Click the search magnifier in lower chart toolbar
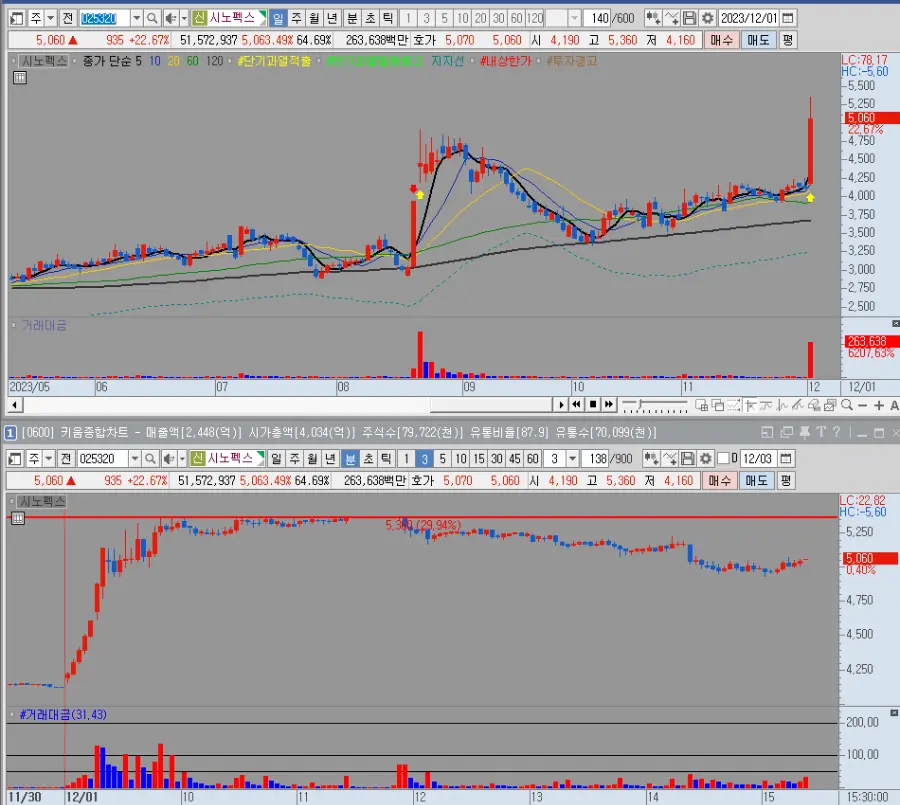Screen dimensions: 900x805 point(150,459)
